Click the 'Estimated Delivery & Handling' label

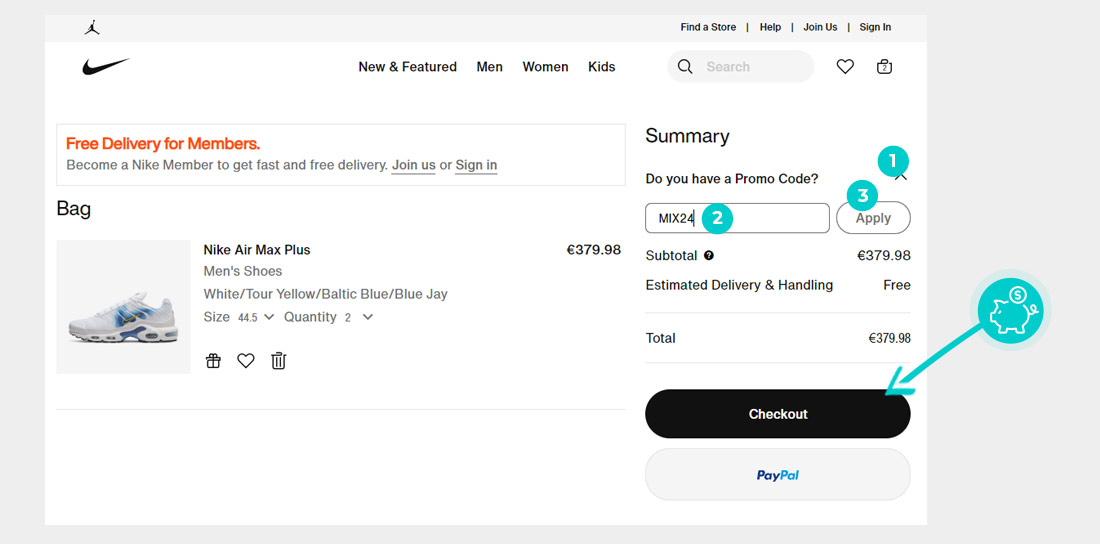pos(739,285)
